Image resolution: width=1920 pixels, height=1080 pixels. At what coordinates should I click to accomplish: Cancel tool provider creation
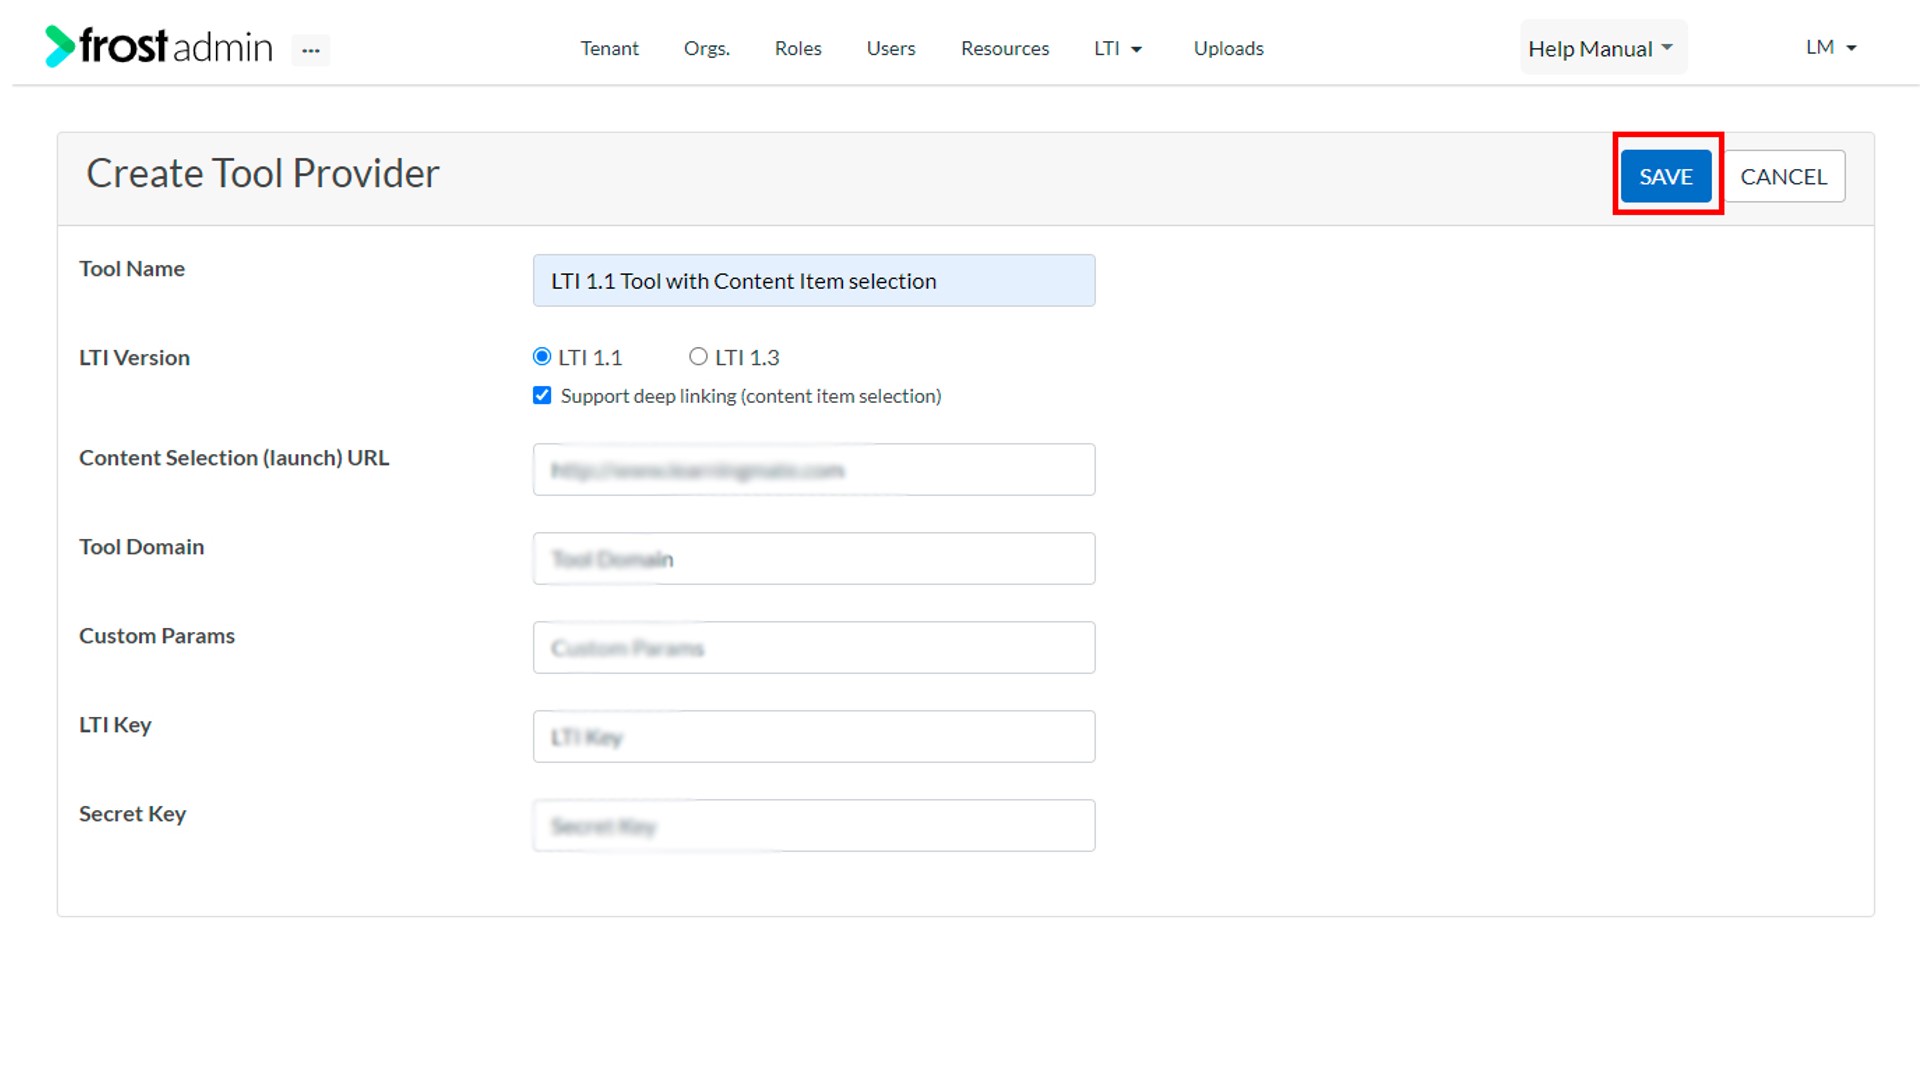(1783, 176)
